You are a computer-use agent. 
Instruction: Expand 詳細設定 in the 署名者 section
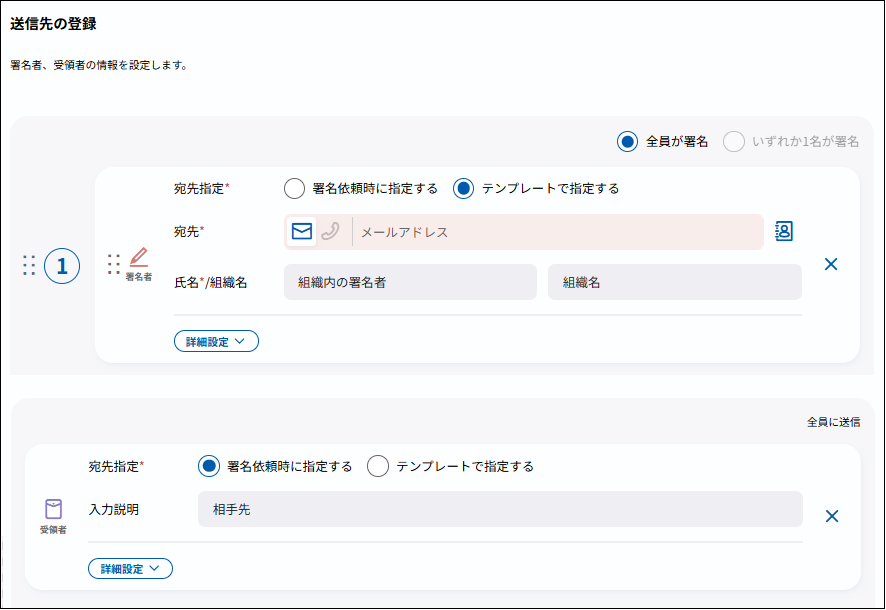tap(216, 341)
